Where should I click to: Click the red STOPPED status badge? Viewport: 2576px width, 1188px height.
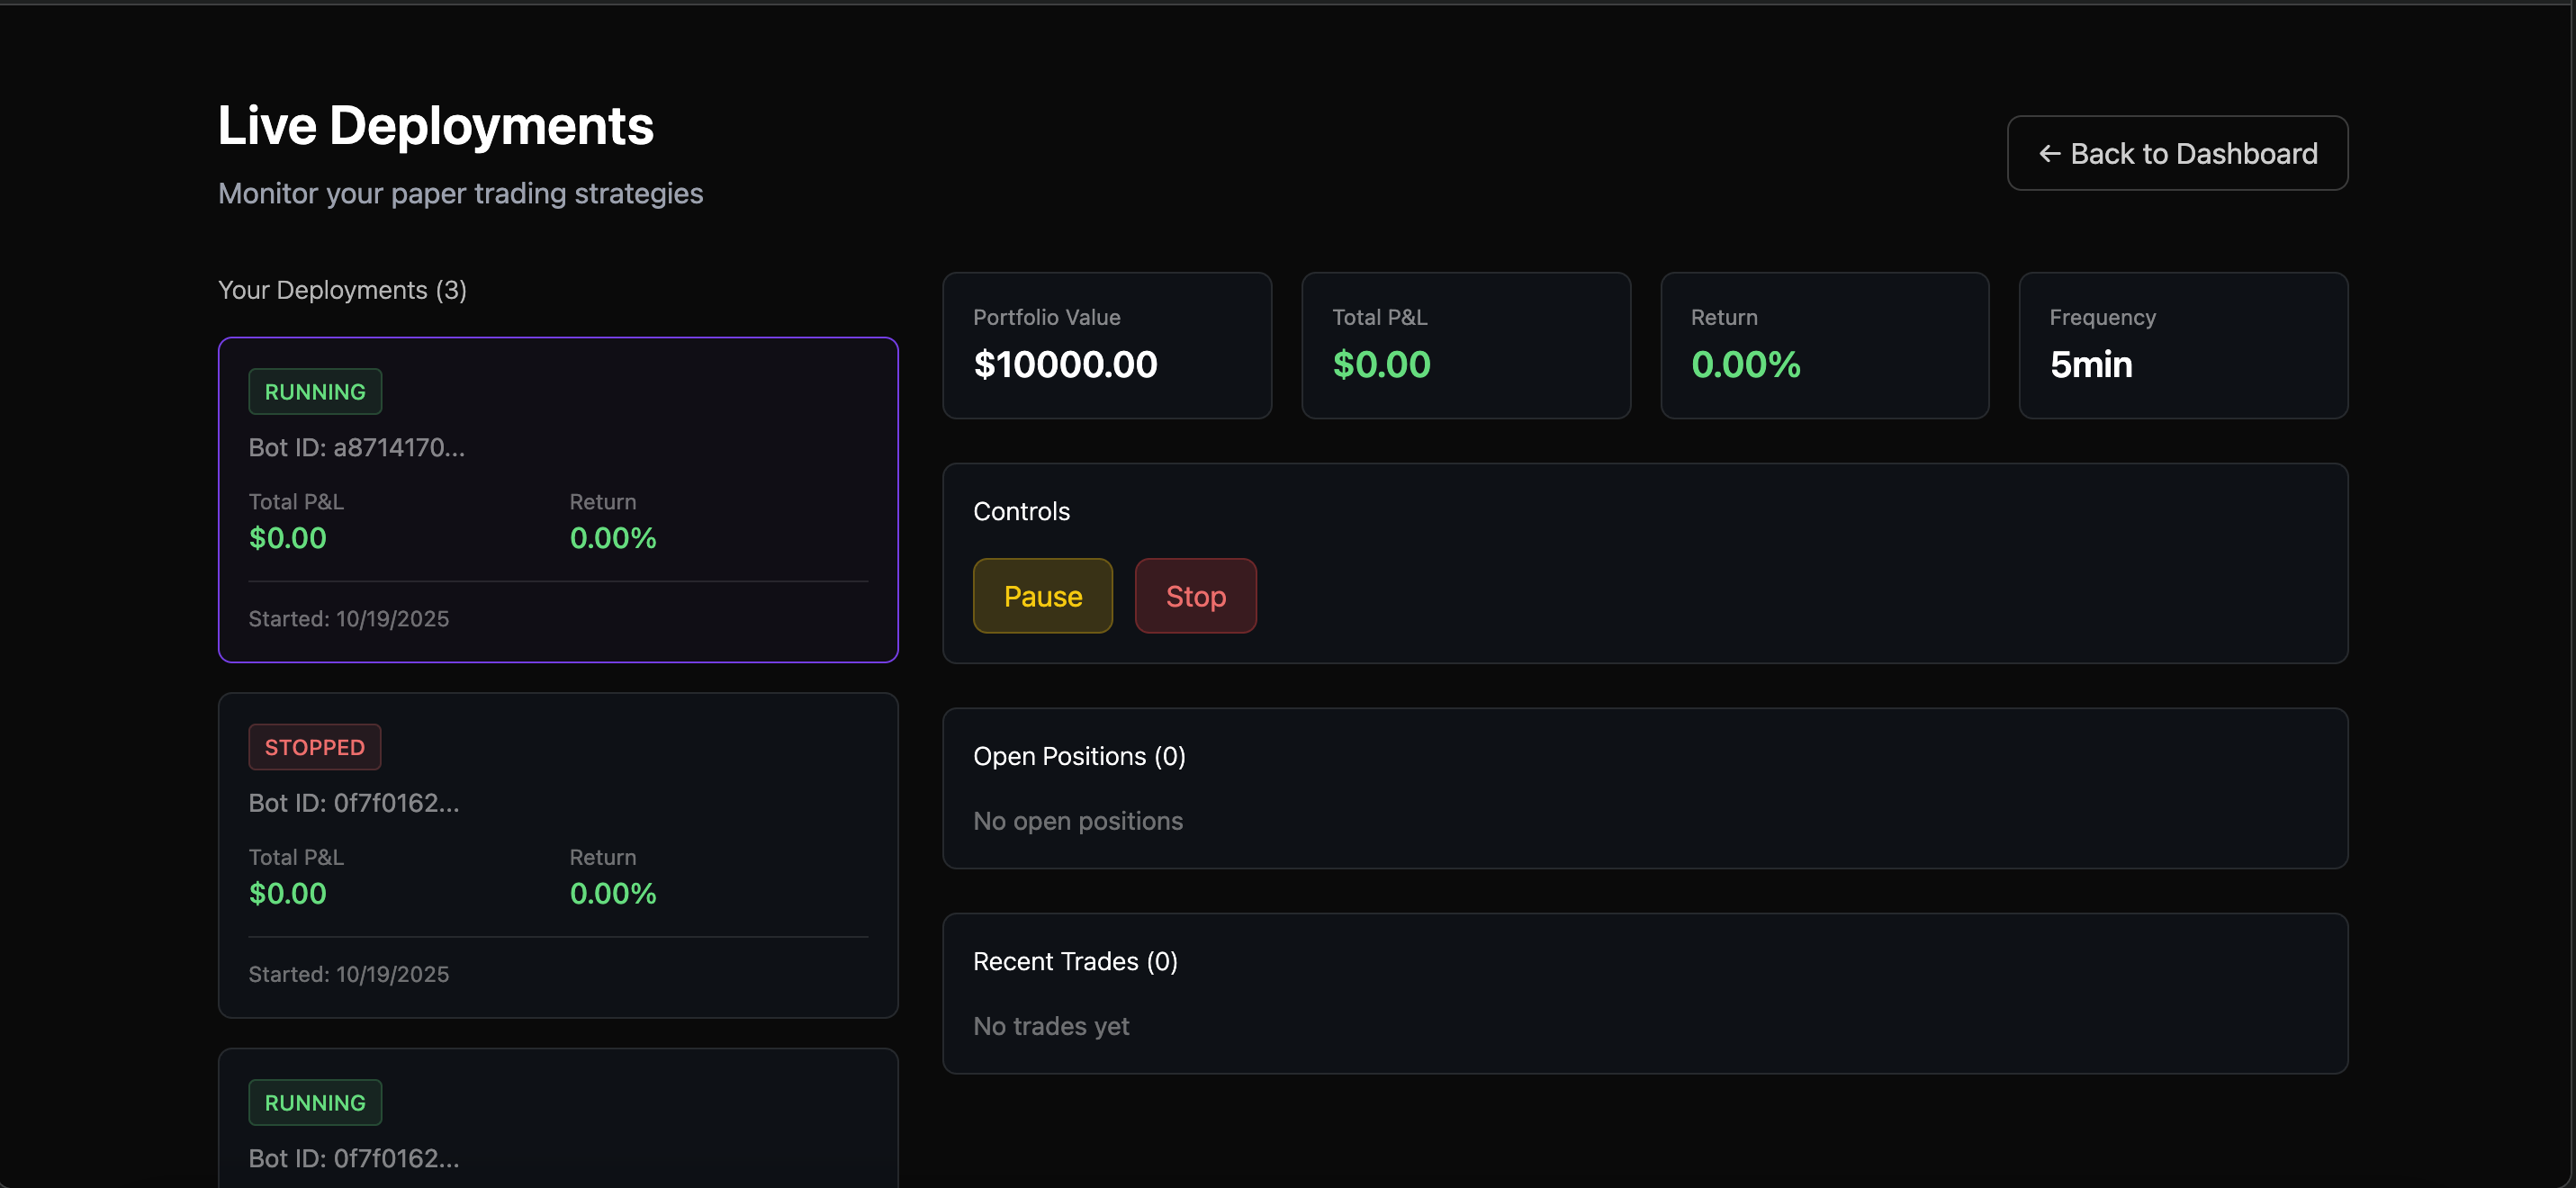coord(314,747)
